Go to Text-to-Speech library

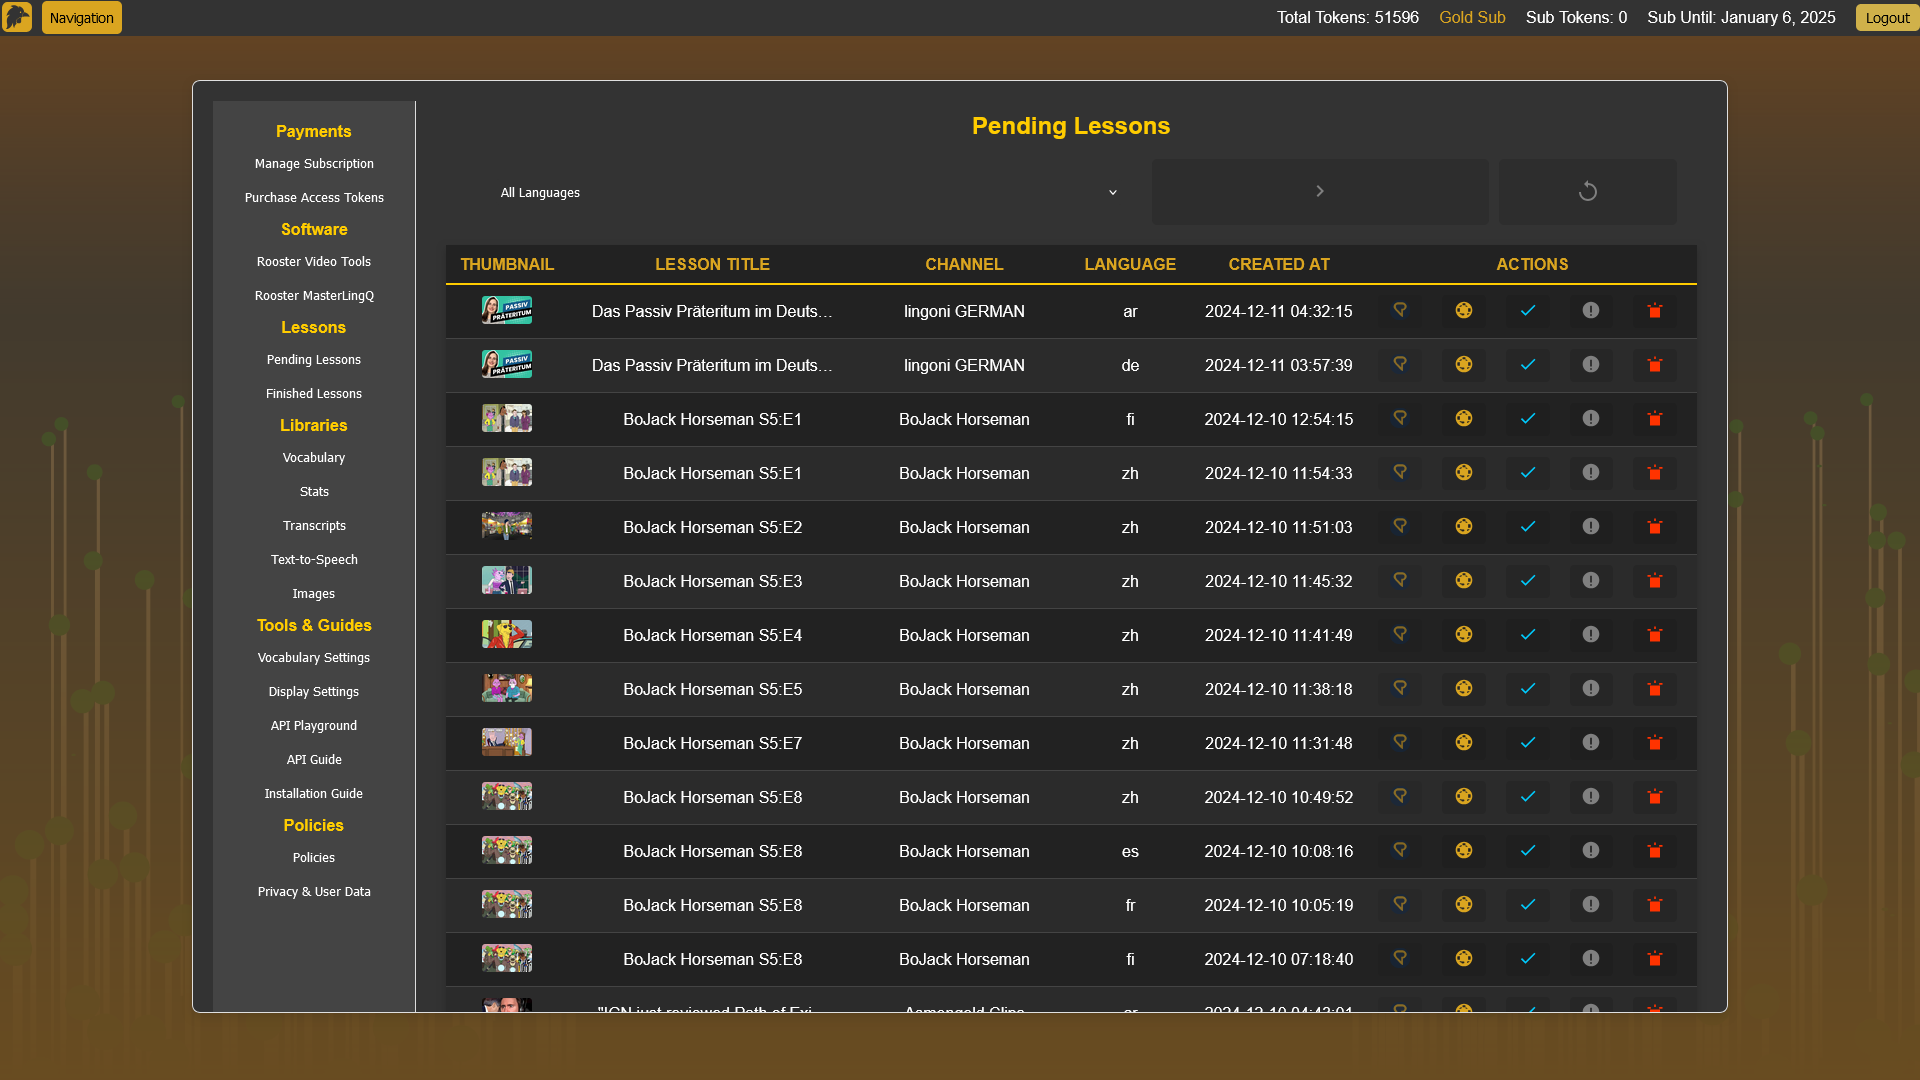314,560
